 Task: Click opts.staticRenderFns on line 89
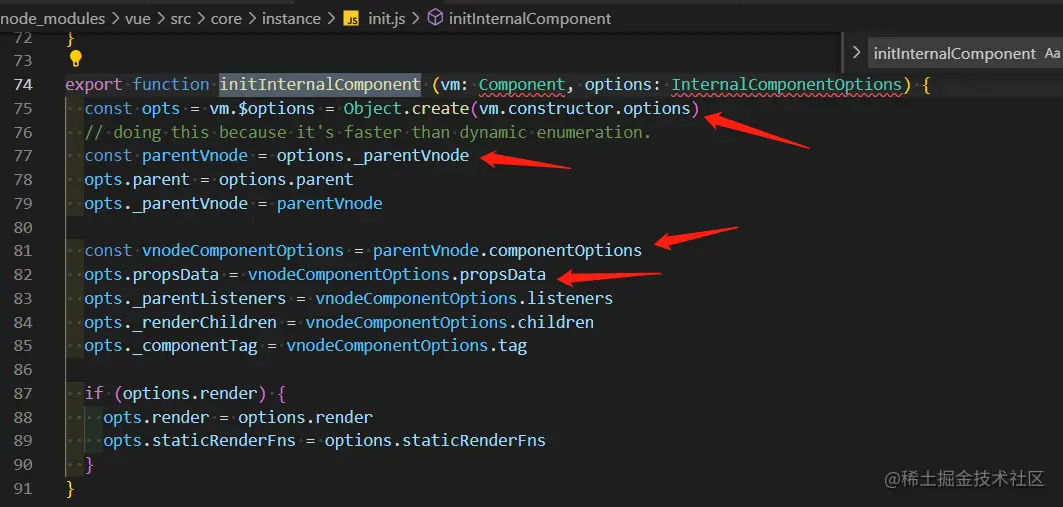pyautogui.click(x=199, y=441)
